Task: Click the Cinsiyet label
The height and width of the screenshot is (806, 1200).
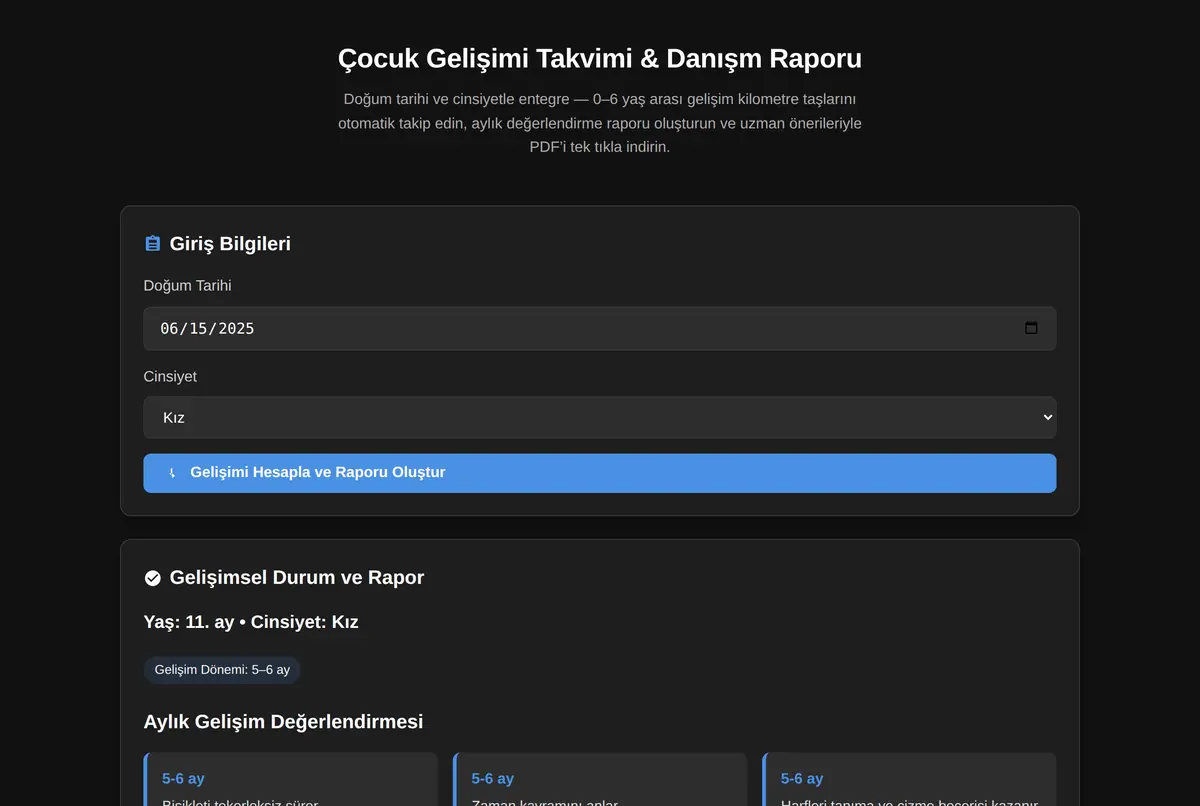Action: tap(170, 376)
